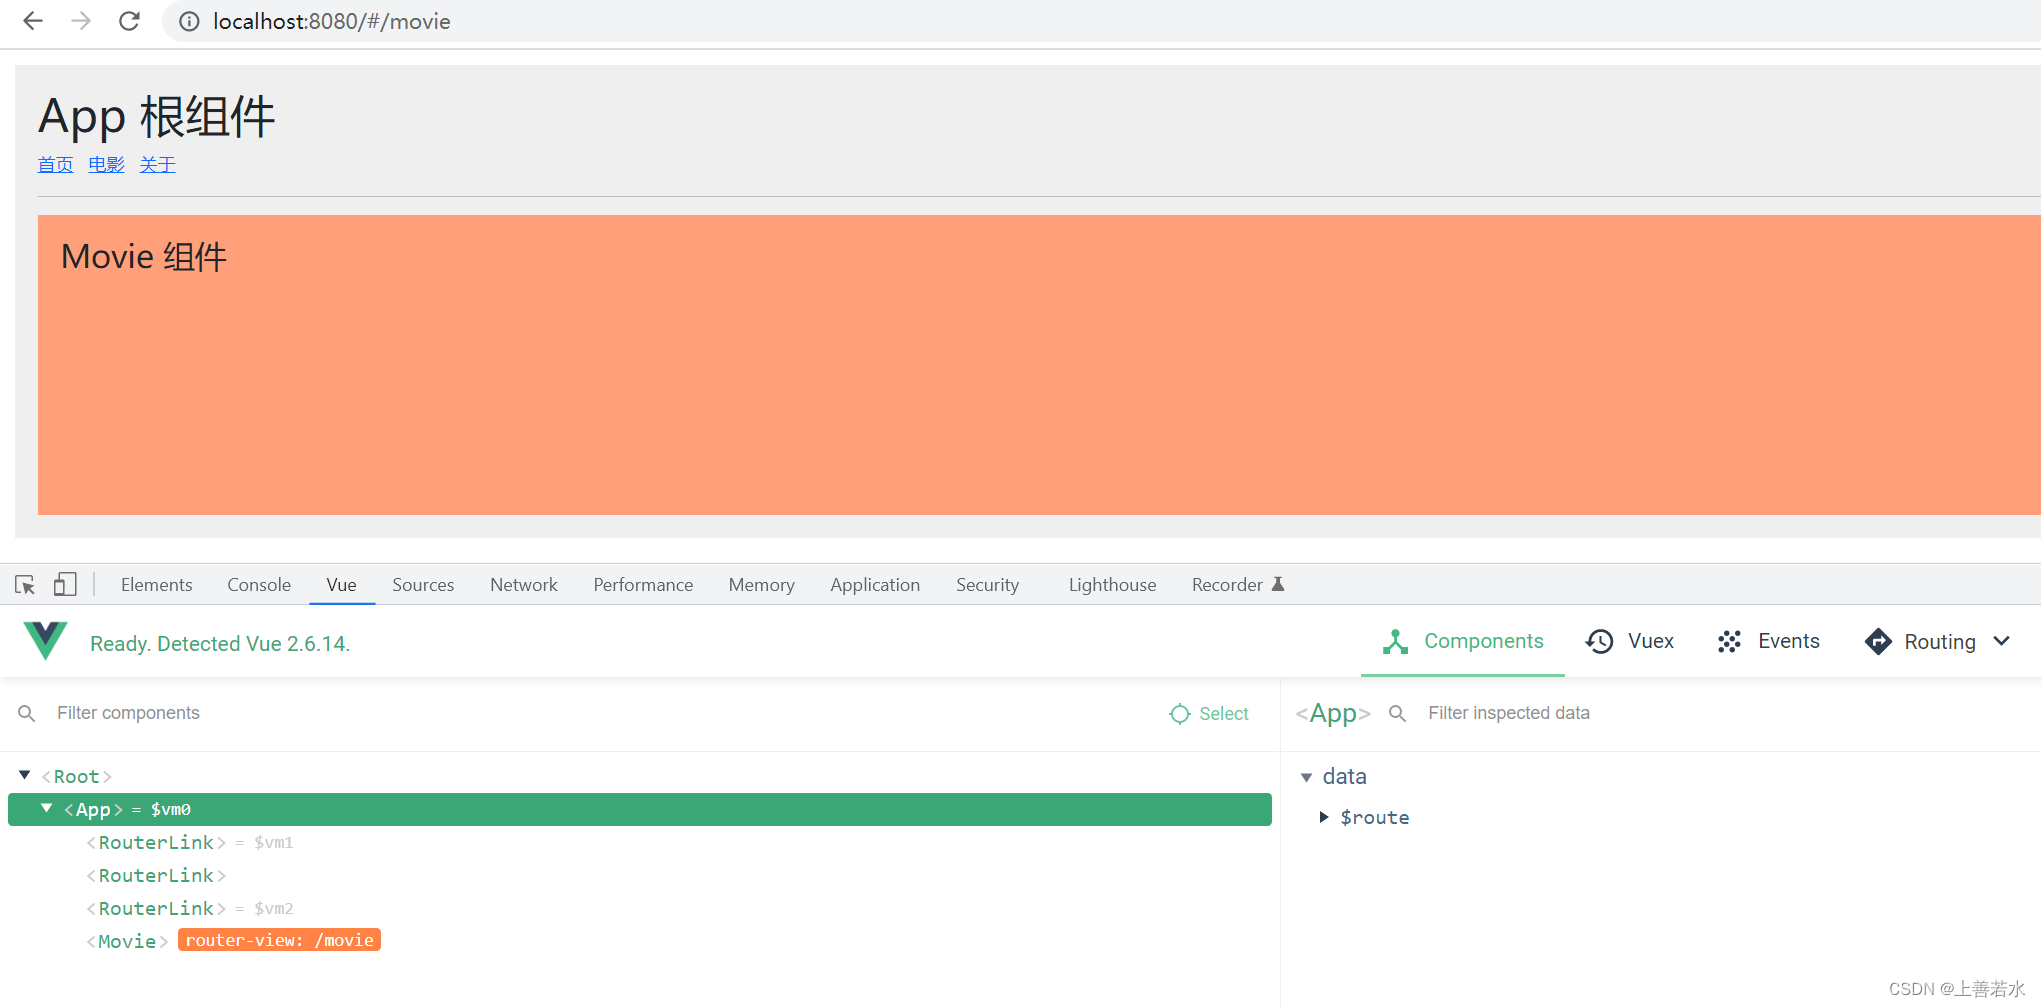View site information icon in address bar

tap(189, 21)
